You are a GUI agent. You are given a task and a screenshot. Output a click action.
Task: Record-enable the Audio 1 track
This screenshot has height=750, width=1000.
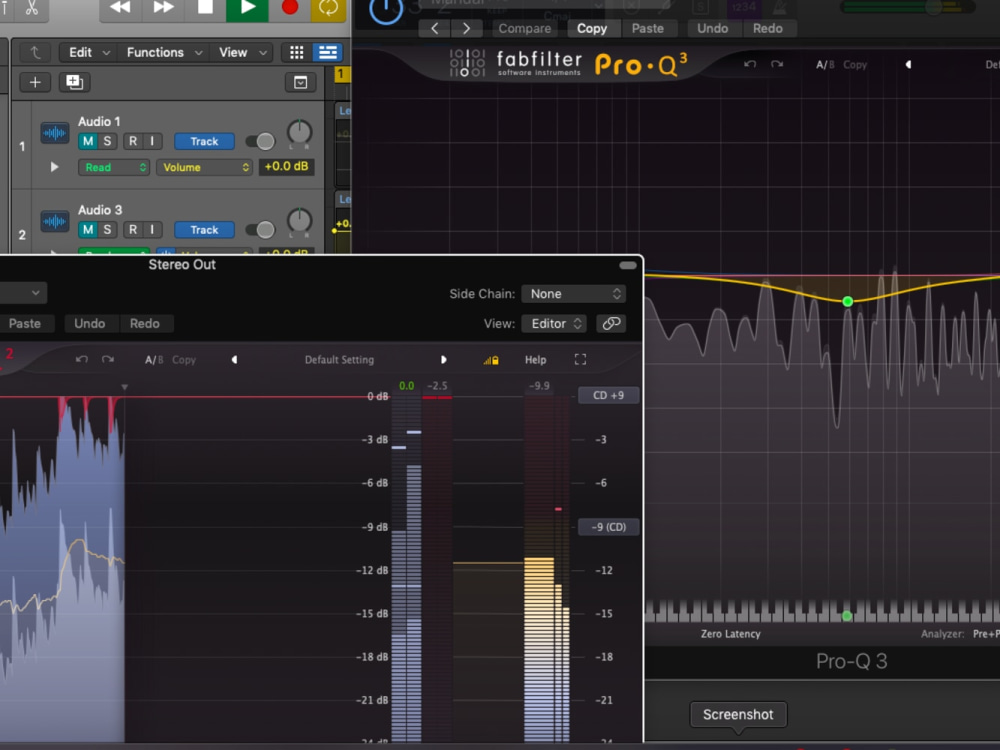(133, 141)
